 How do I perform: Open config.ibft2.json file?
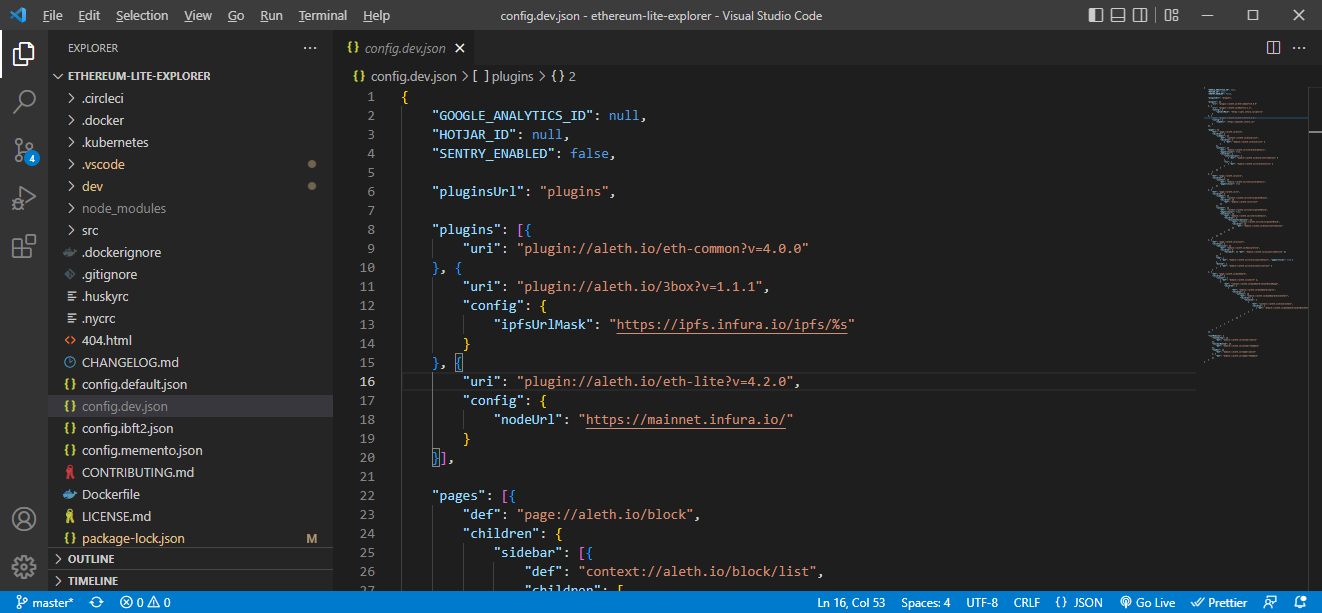pyautogui.click(x=190, y=428)
